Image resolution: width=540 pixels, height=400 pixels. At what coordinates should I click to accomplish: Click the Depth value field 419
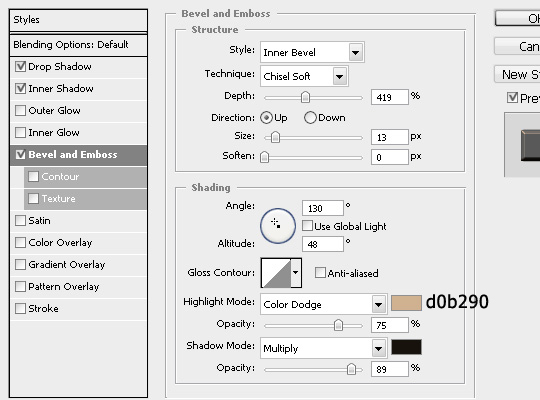coord(390,97)
